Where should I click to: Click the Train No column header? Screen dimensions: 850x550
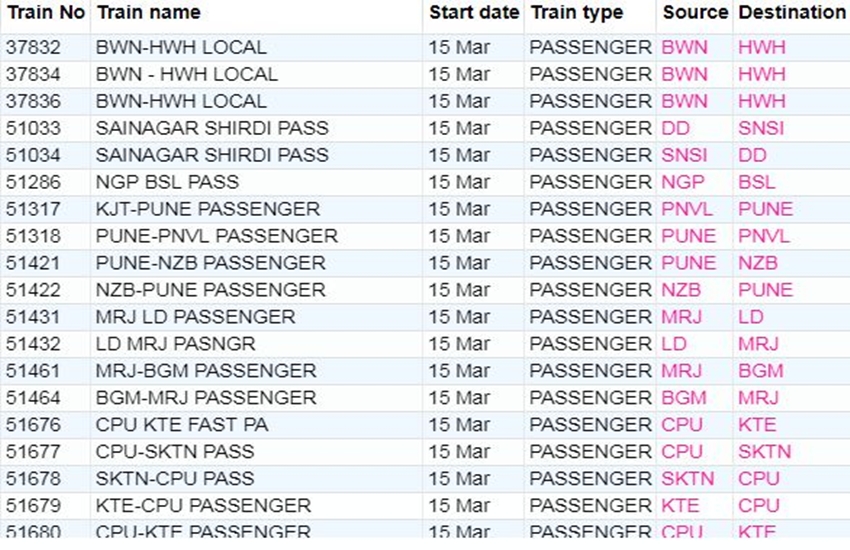click(44, 13)
